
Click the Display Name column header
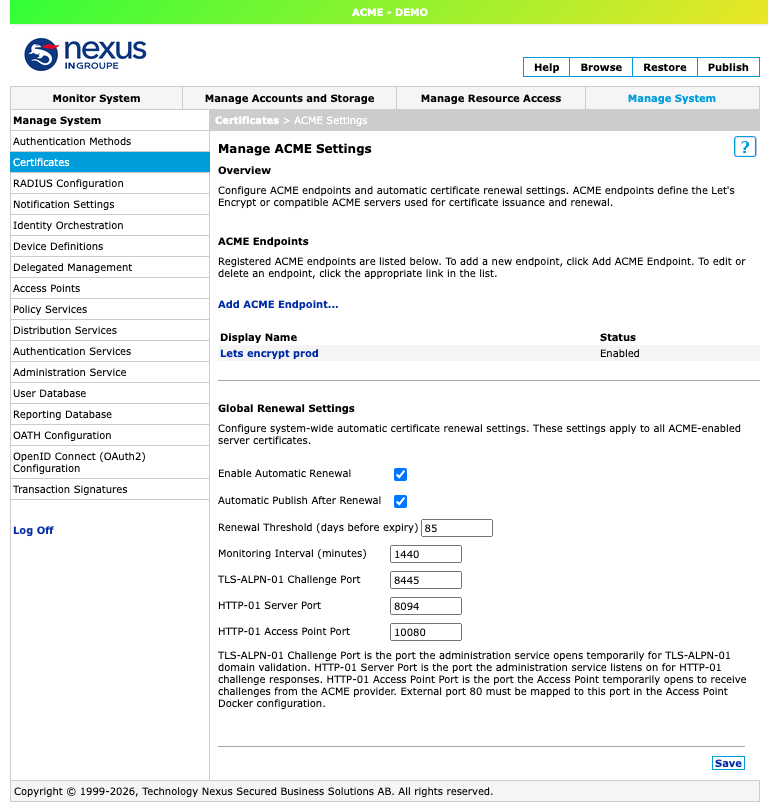[258, 337]
